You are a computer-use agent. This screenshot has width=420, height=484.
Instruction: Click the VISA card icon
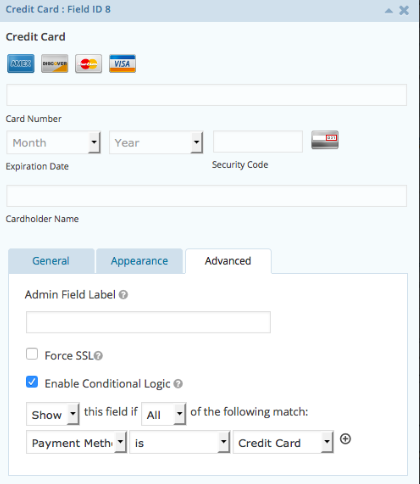(122, 63)
